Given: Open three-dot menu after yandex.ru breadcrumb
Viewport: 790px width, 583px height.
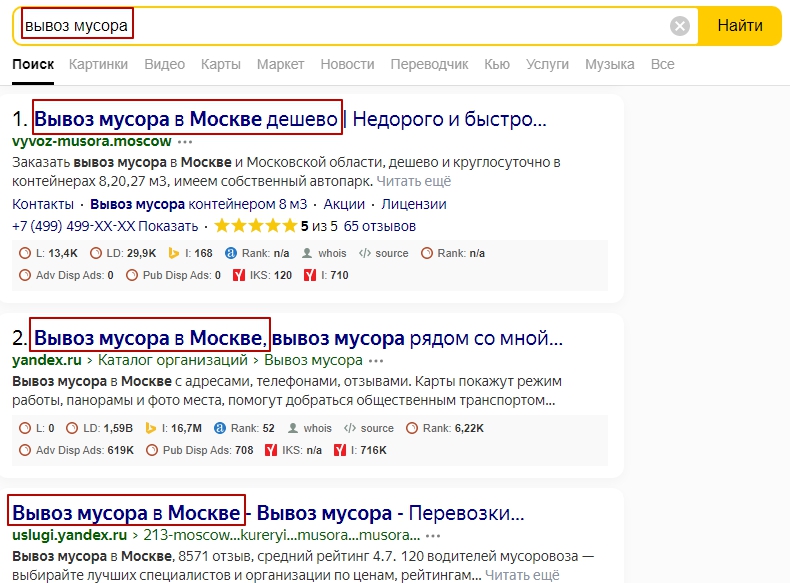Looking at the screenshot, I should click(376, 360).
